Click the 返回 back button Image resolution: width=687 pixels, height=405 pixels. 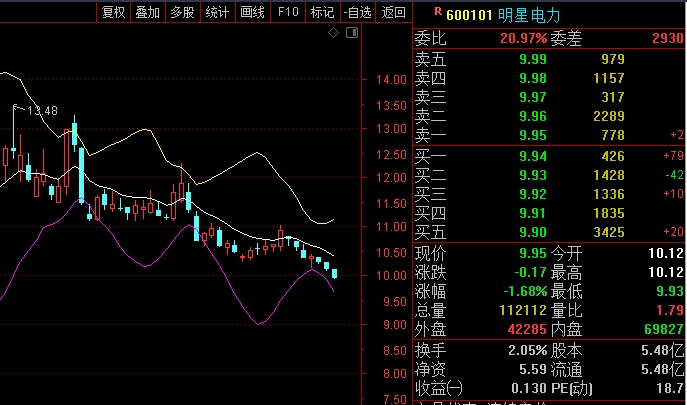(393, 12)
